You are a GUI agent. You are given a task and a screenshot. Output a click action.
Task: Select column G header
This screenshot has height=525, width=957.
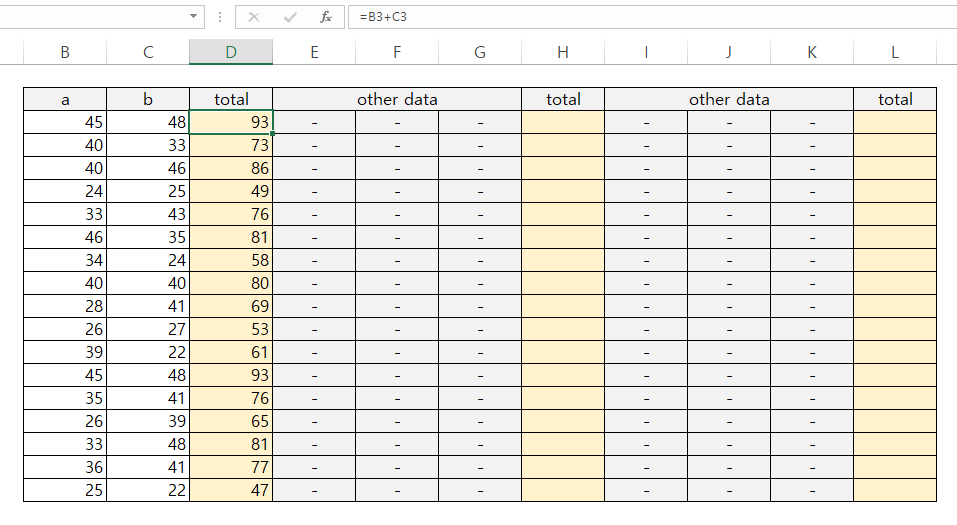(x=480, y=52)
